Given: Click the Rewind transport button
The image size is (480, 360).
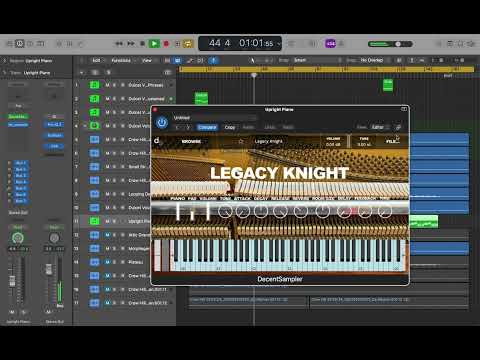Looking at the screenshot, I should 119,44.
